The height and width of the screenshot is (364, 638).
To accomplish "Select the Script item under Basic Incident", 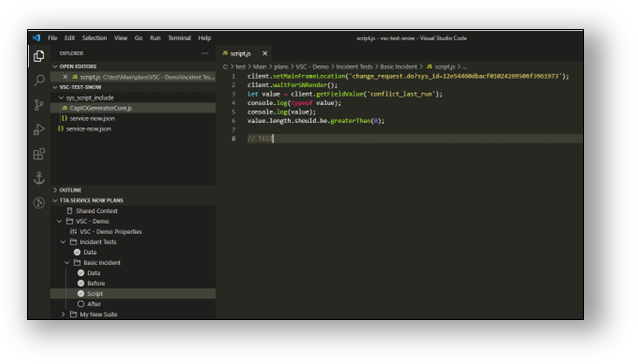I will 133,294.
